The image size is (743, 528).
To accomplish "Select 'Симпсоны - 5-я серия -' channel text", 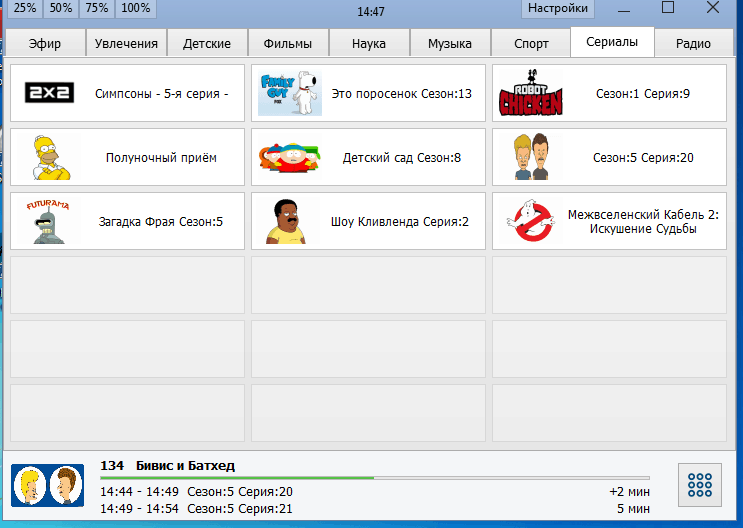I will [x=162, y=94].
